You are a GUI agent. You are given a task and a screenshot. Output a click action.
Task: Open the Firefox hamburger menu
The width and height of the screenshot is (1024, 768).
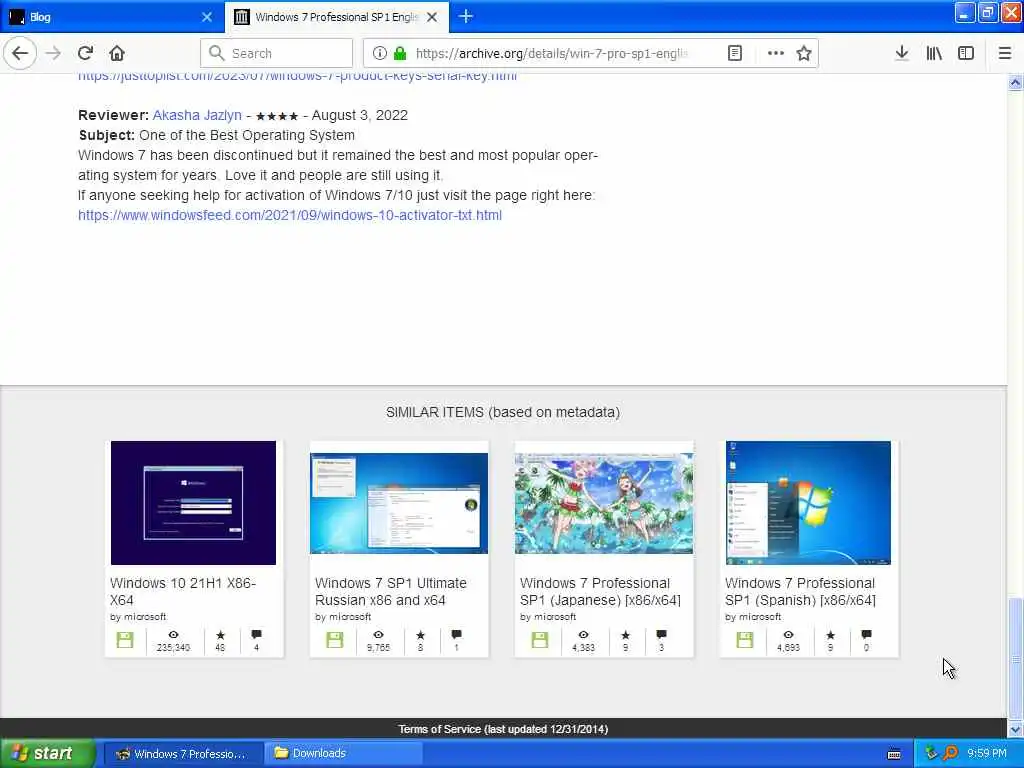[1005, 53]
